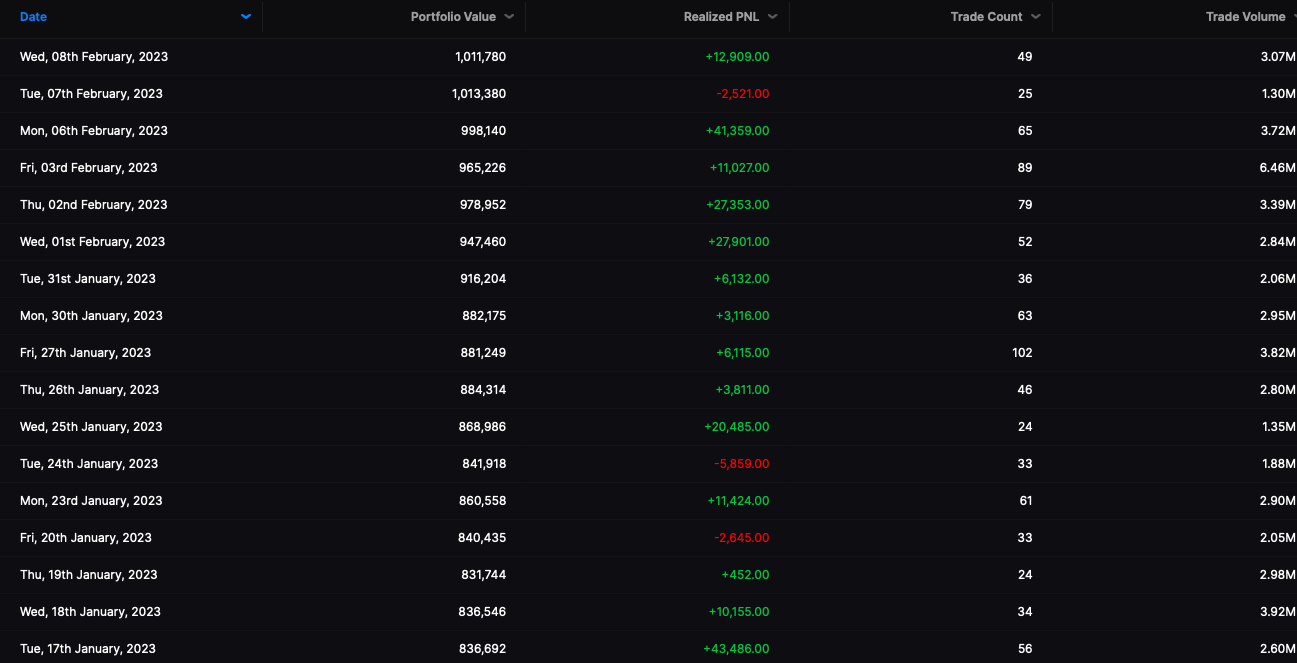Viewport: 1297px width, 663px height.
Task: Click the red PNL value -2,521.00
Action: click(743, 94)
